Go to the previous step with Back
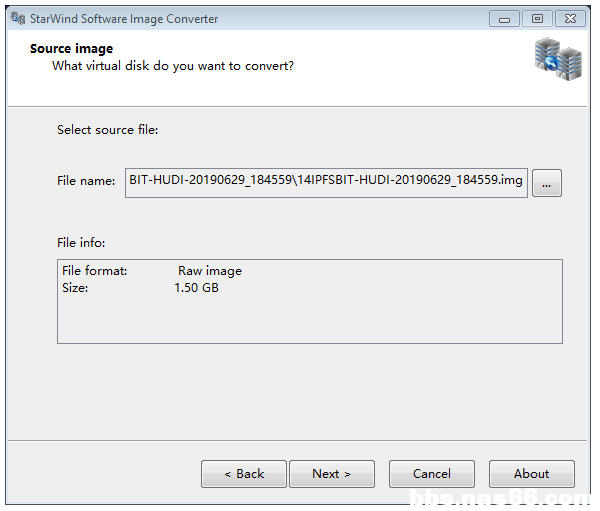600x511 pixels. [x=244, y=474]
